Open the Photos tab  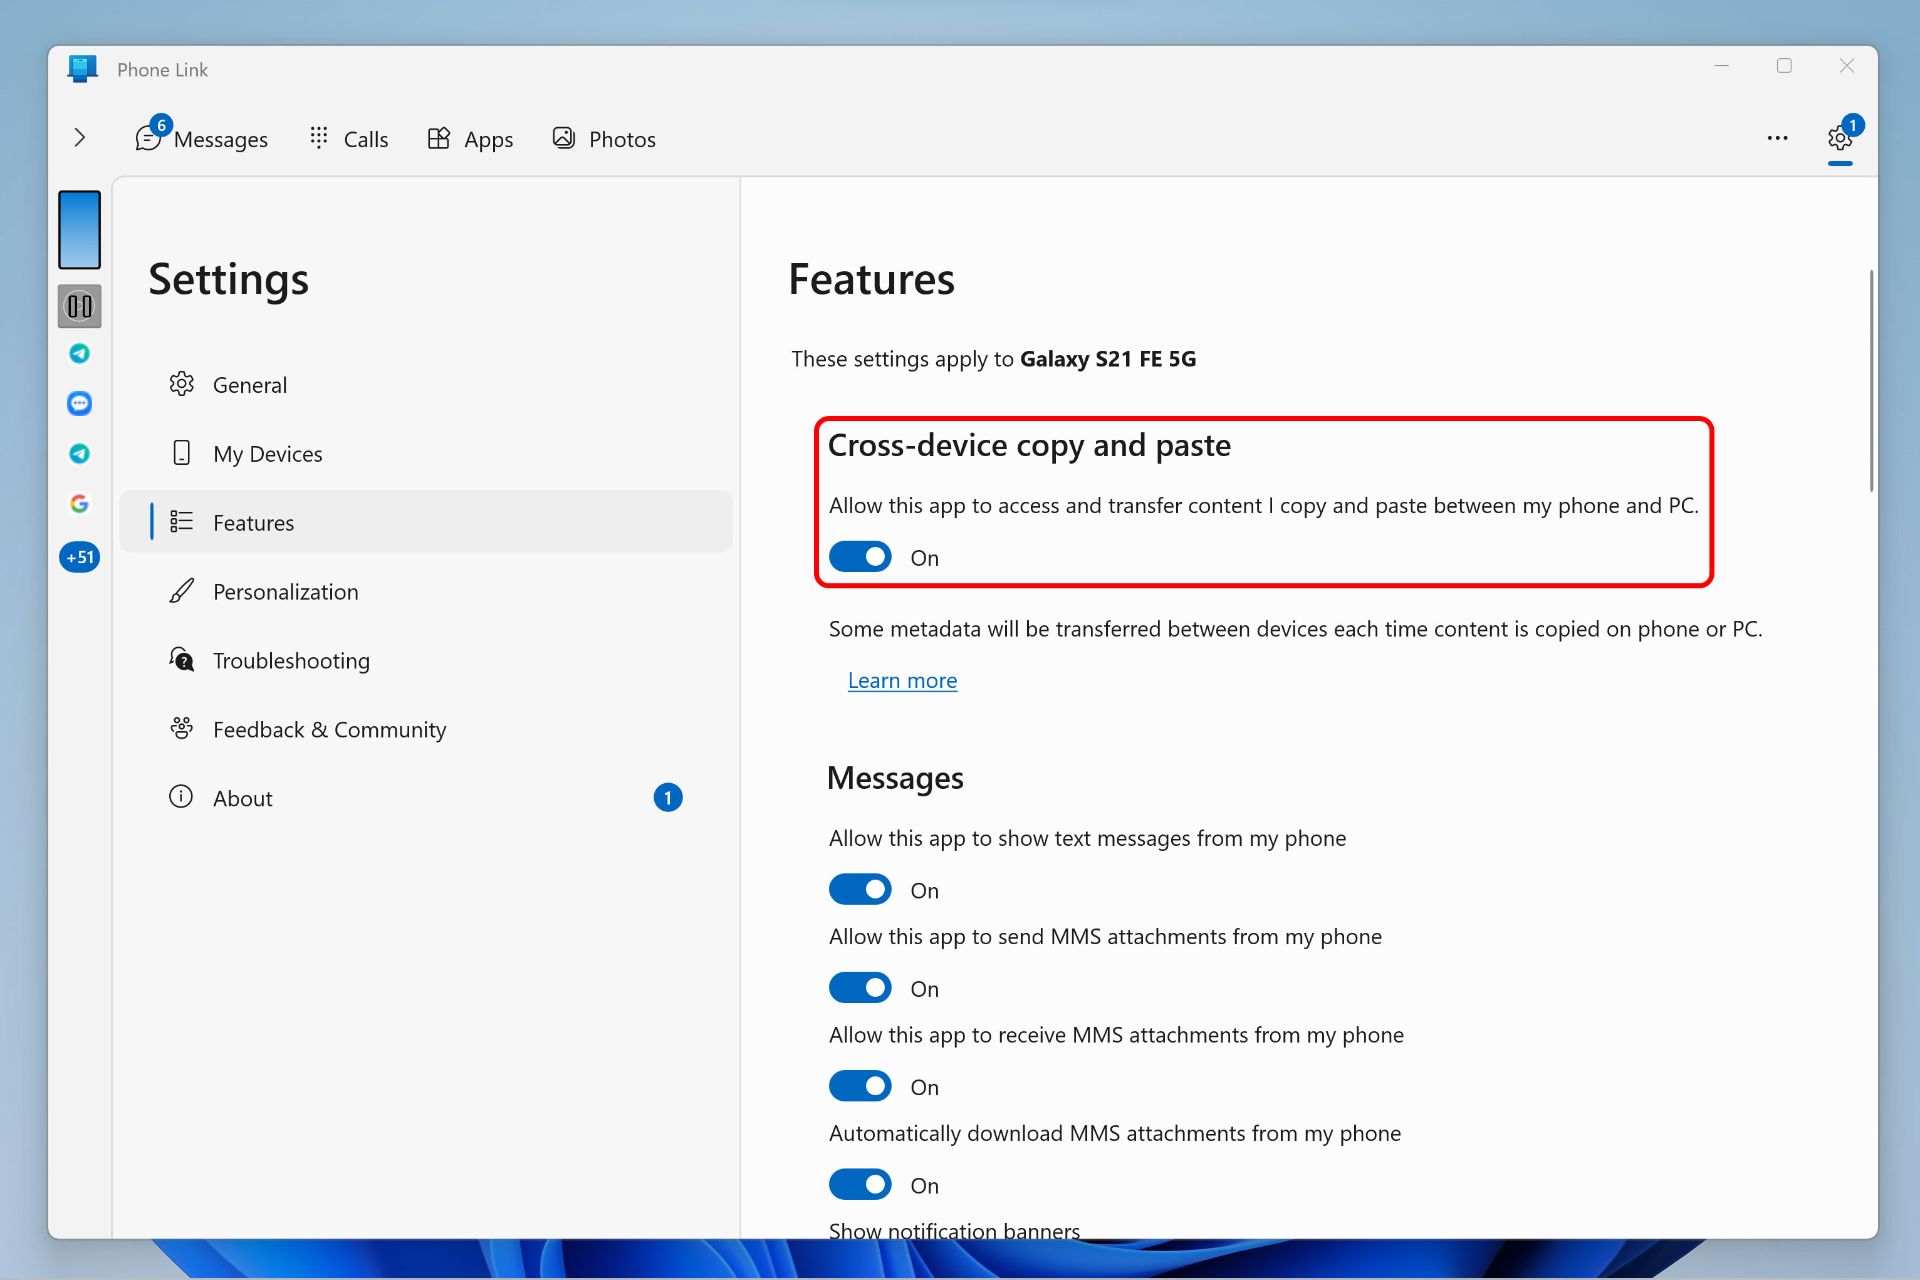pyautogui.click(x=603, y=139)
